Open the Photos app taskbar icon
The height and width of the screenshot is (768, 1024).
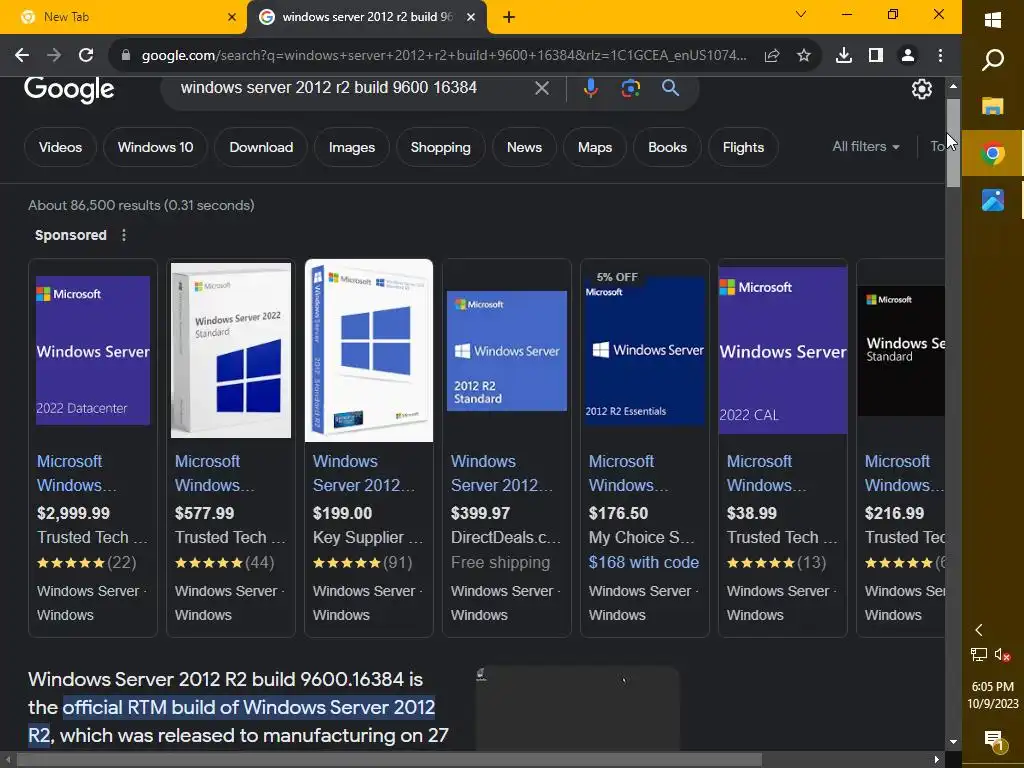coord(993,200)
